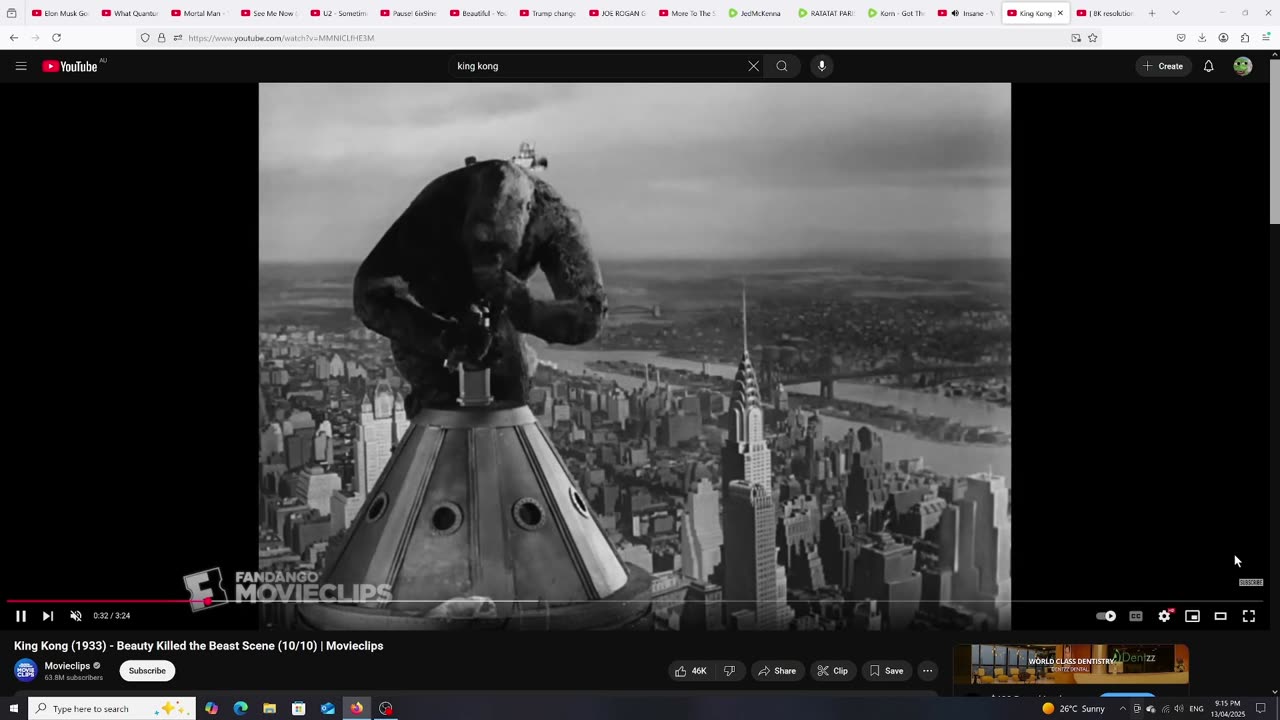
Task: Open the account avatar menu
Action: tap(1242, 66)
